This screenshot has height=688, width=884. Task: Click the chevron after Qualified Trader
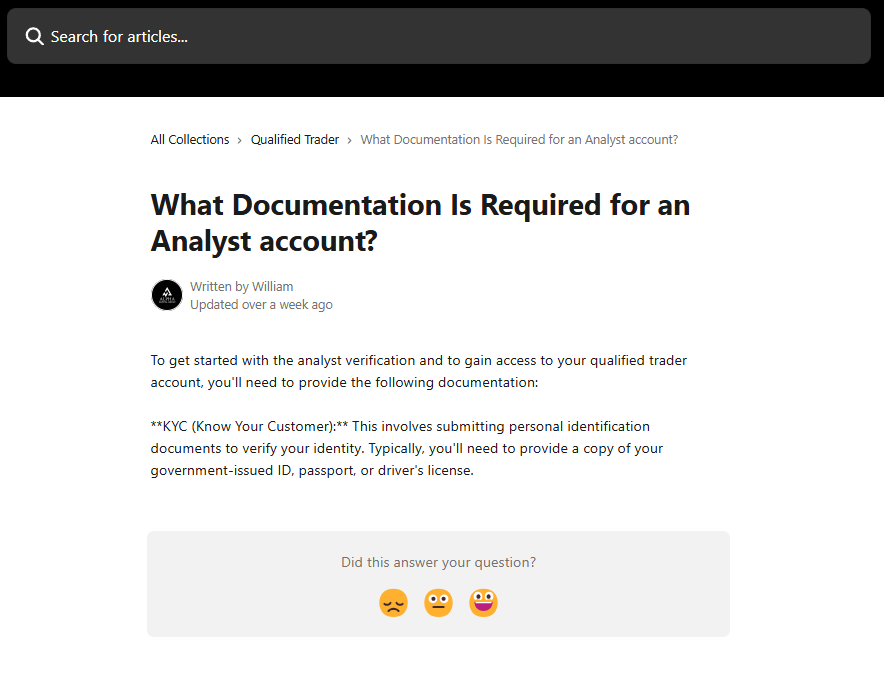point(350,140)
